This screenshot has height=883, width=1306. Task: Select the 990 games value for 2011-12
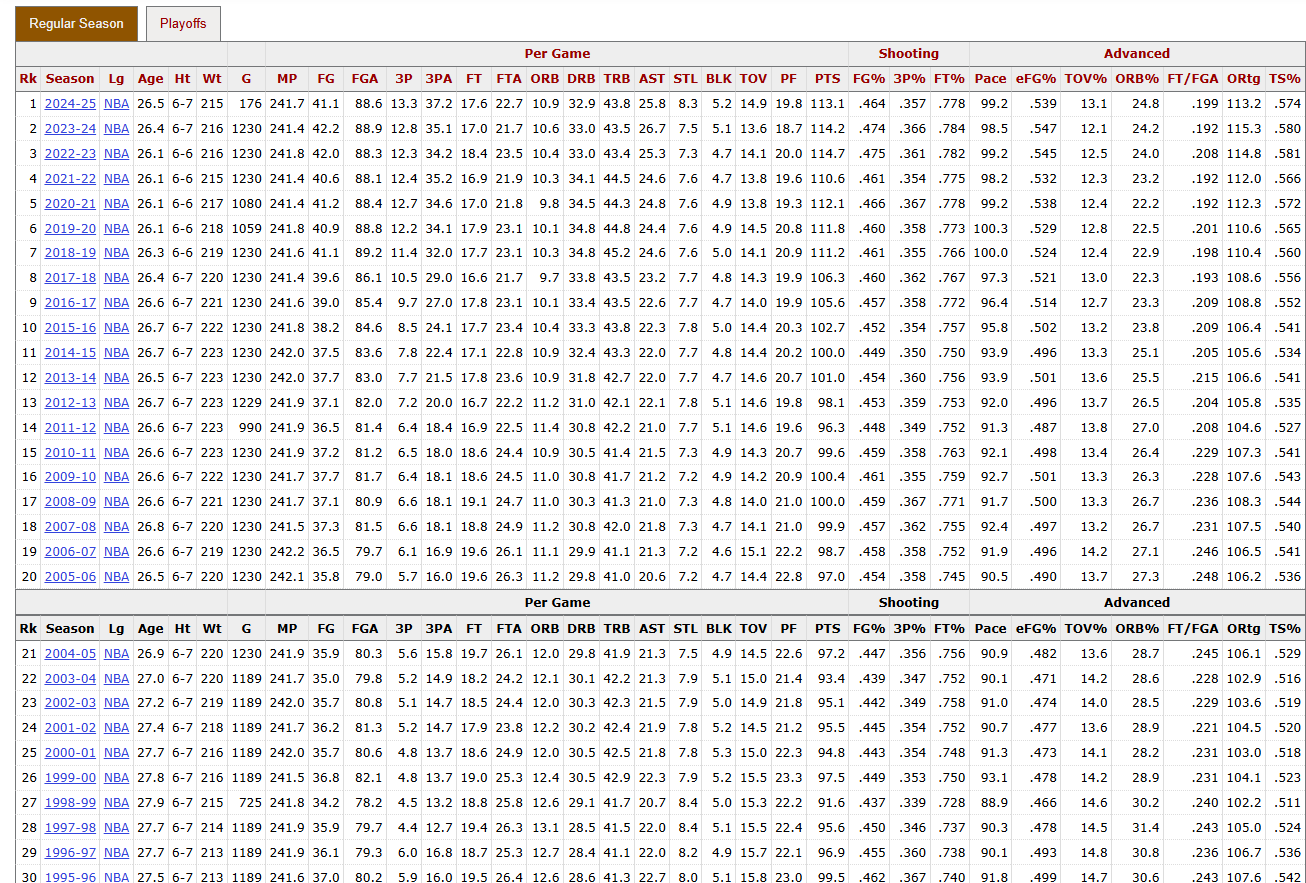[x=249, y=428]
